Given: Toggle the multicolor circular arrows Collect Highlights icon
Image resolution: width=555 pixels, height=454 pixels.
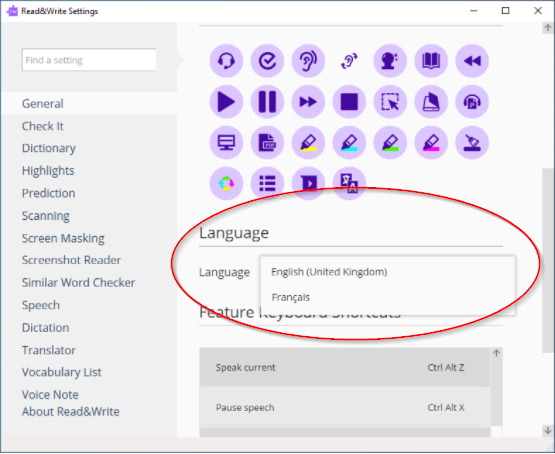Looking at the screenshot, I should [226, 183].
